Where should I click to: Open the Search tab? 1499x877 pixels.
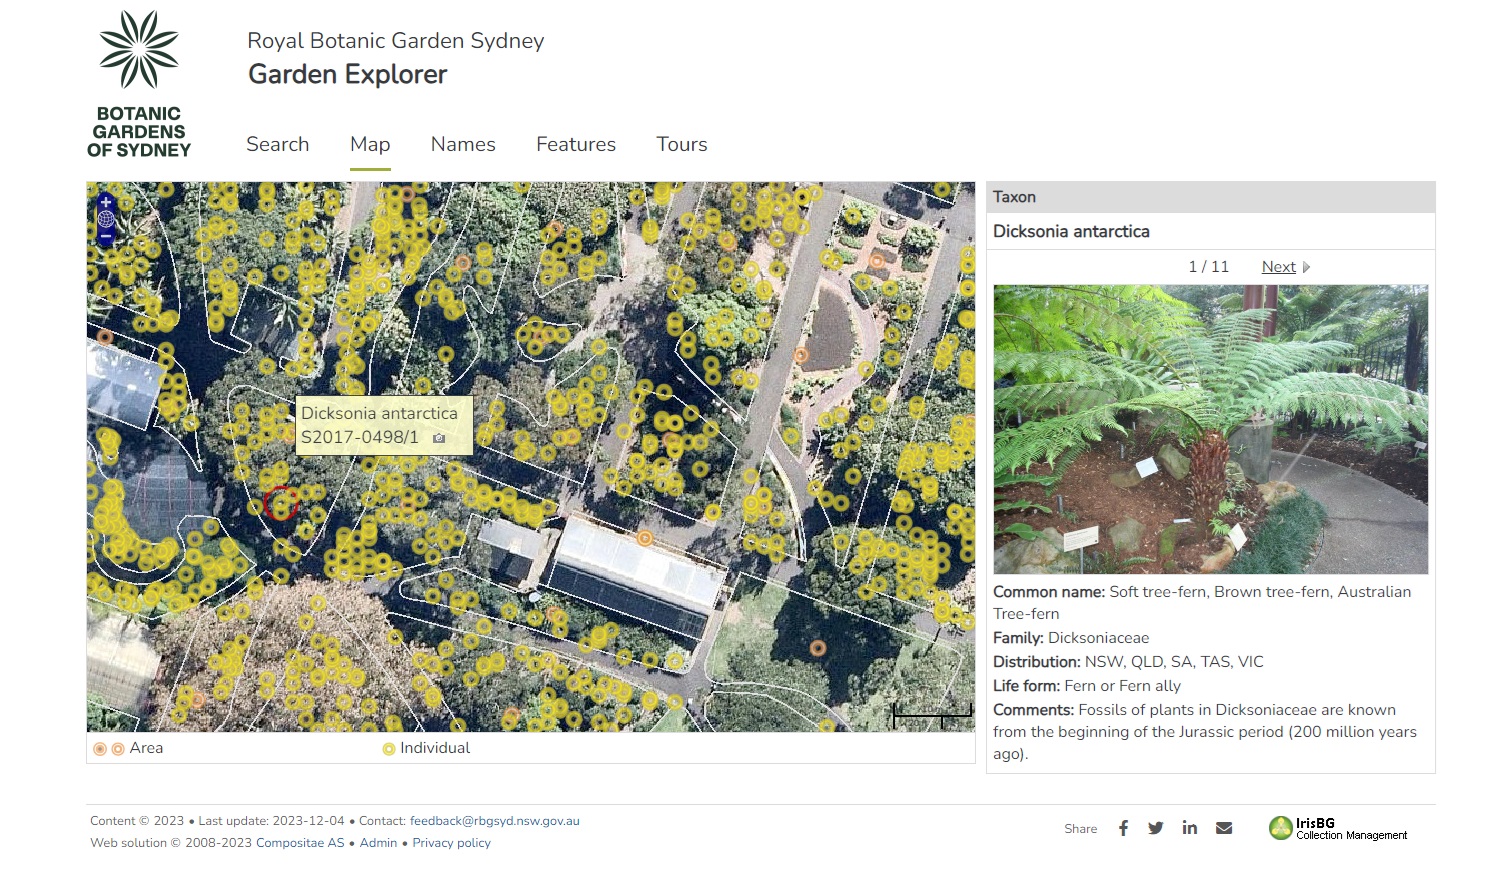pos(277,144)
